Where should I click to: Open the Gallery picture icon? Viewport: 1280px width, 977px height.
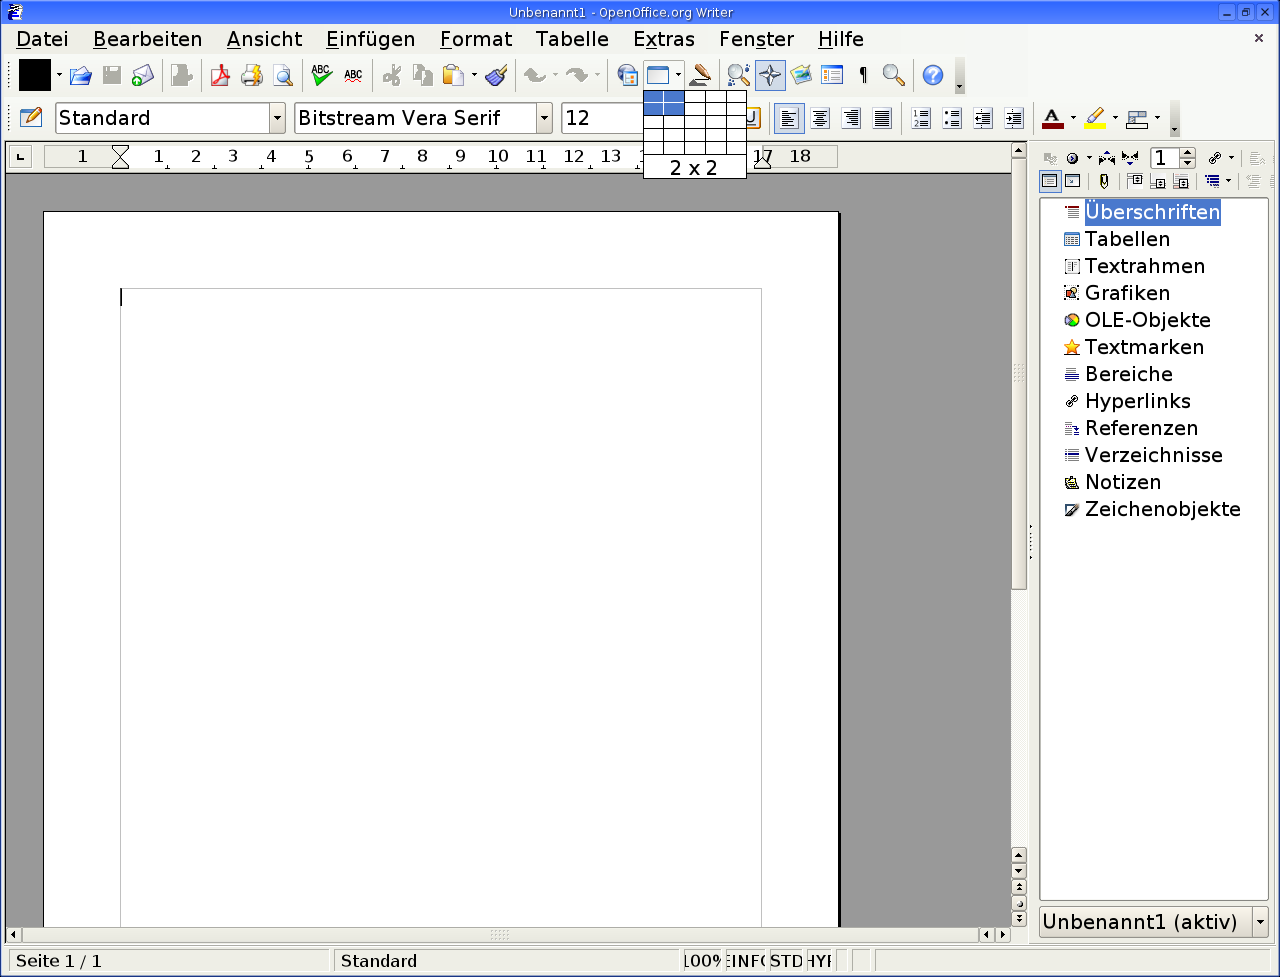point(801,75)
